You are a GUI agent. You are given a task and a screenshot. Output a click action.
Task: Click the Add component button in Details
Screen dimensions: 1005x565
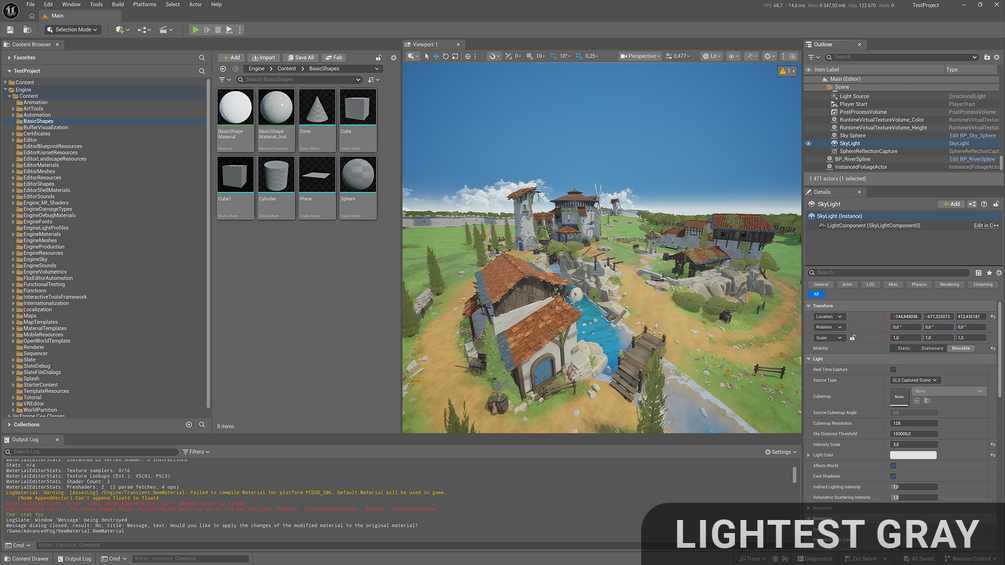(x=951, y=204)
